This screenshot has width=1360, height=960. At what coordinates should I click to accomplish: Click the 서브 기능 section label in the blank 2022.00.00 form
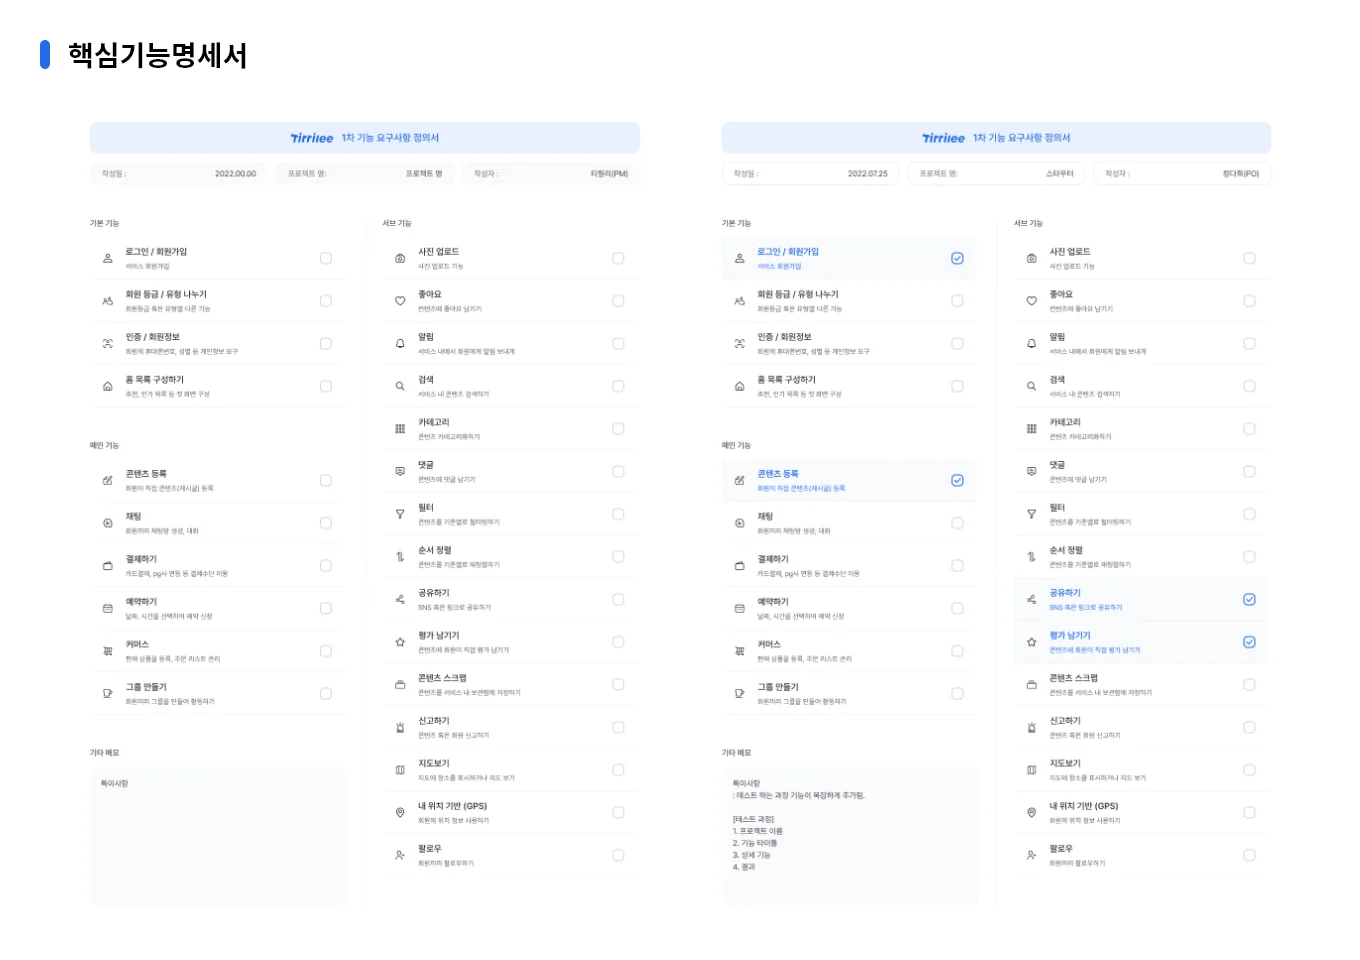397,223
